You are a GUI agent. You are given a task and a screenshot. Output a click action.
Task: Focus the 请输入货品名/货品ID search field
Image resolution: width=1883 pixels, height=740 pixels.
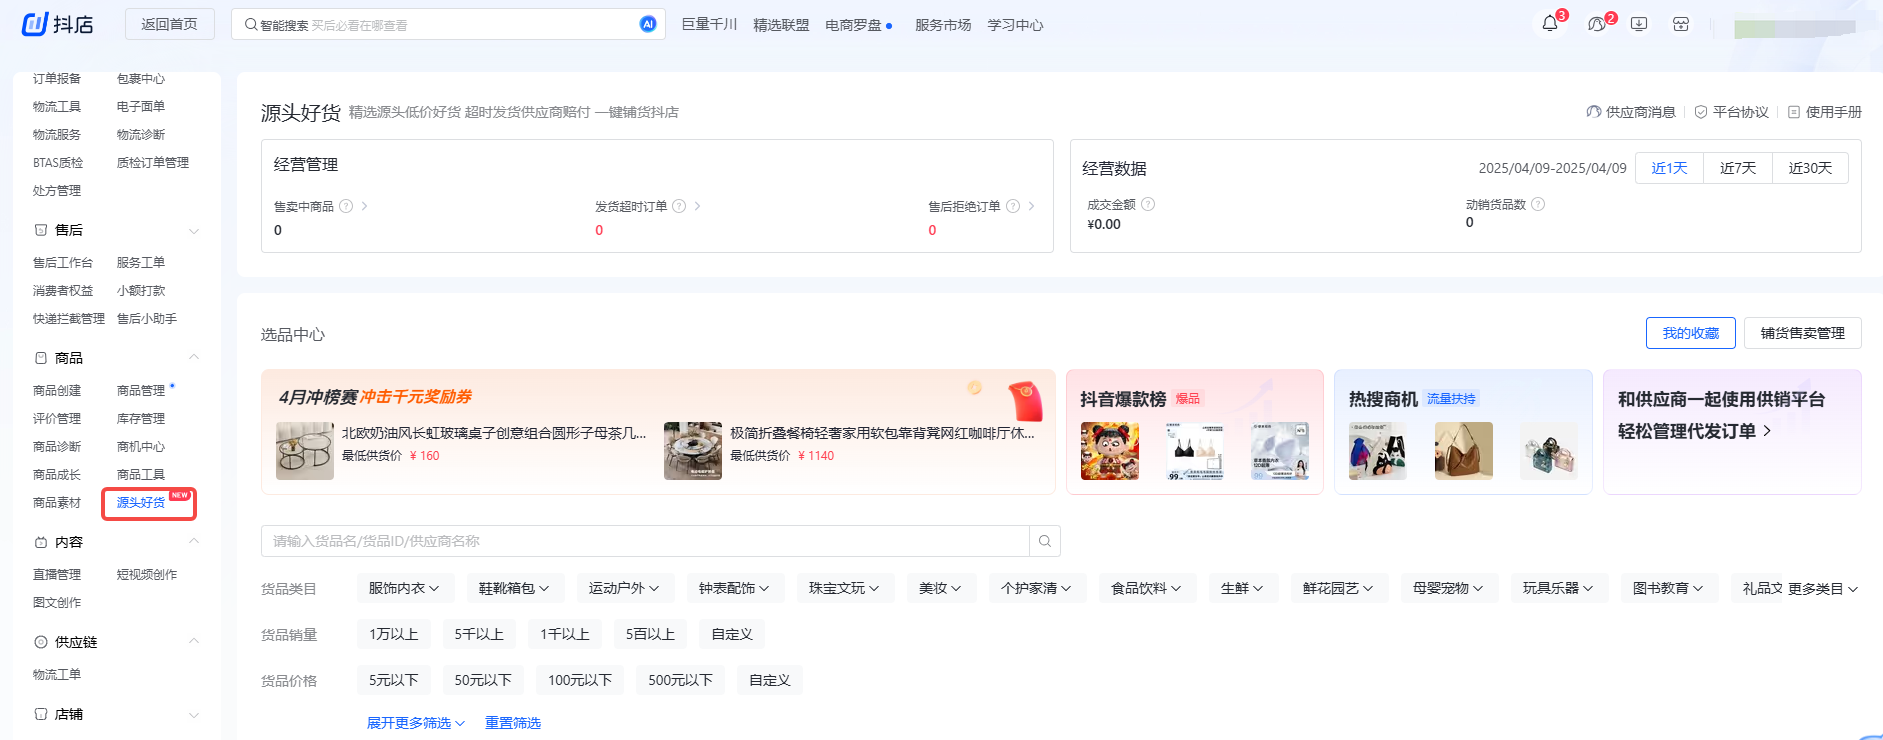[645, 541]
